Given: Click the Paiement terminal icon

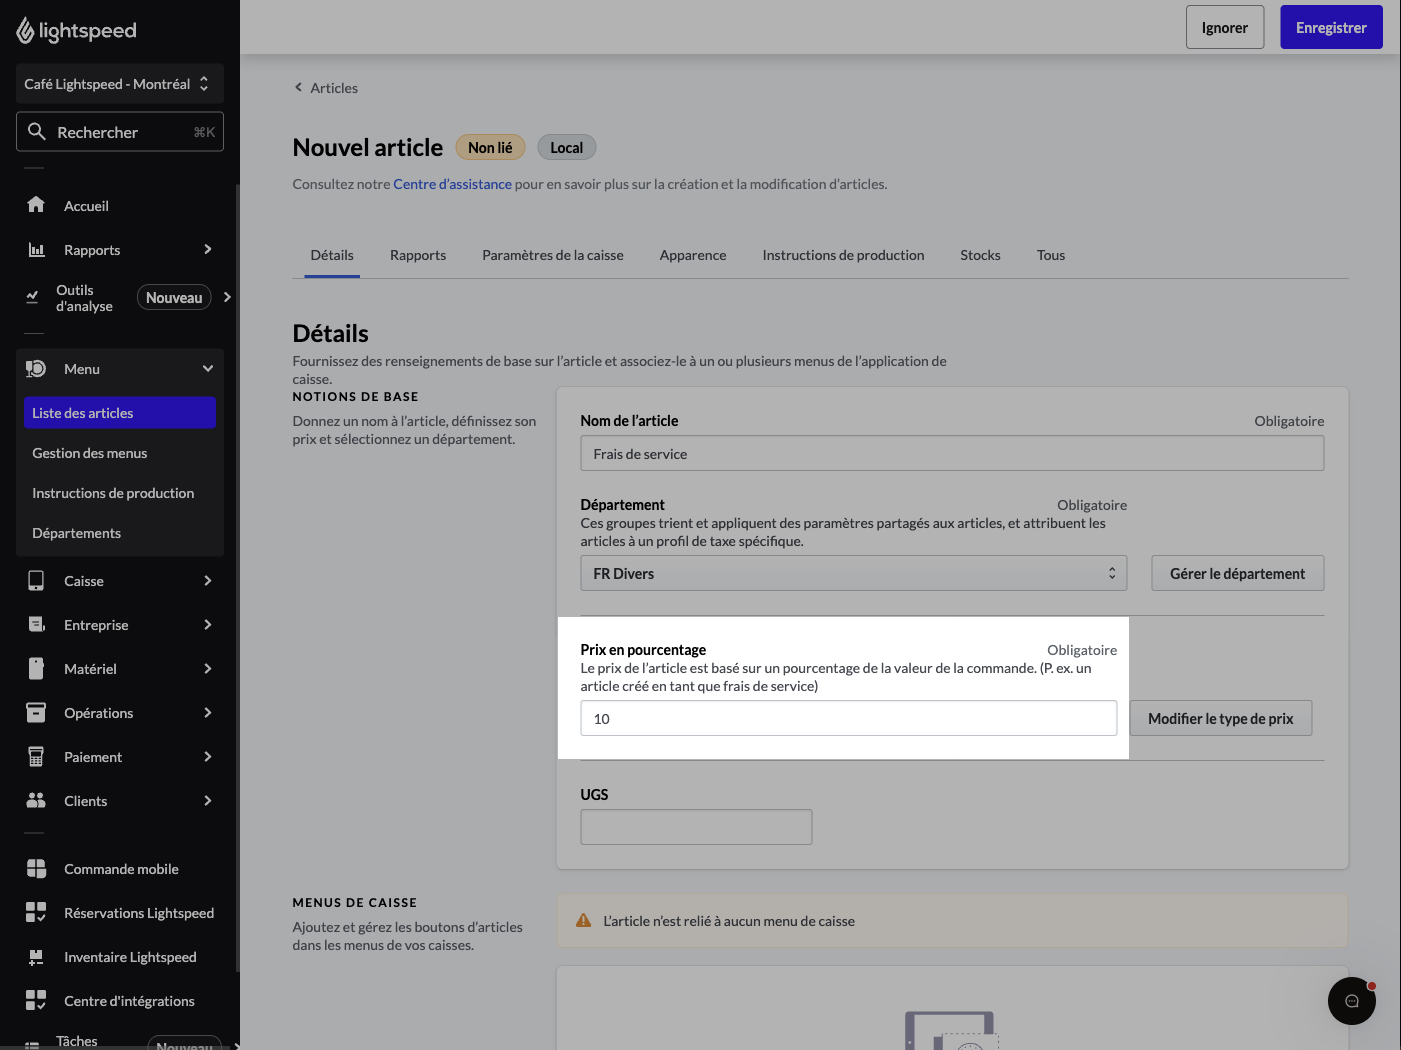Looking at the screenshot, I should coord(36,757).
